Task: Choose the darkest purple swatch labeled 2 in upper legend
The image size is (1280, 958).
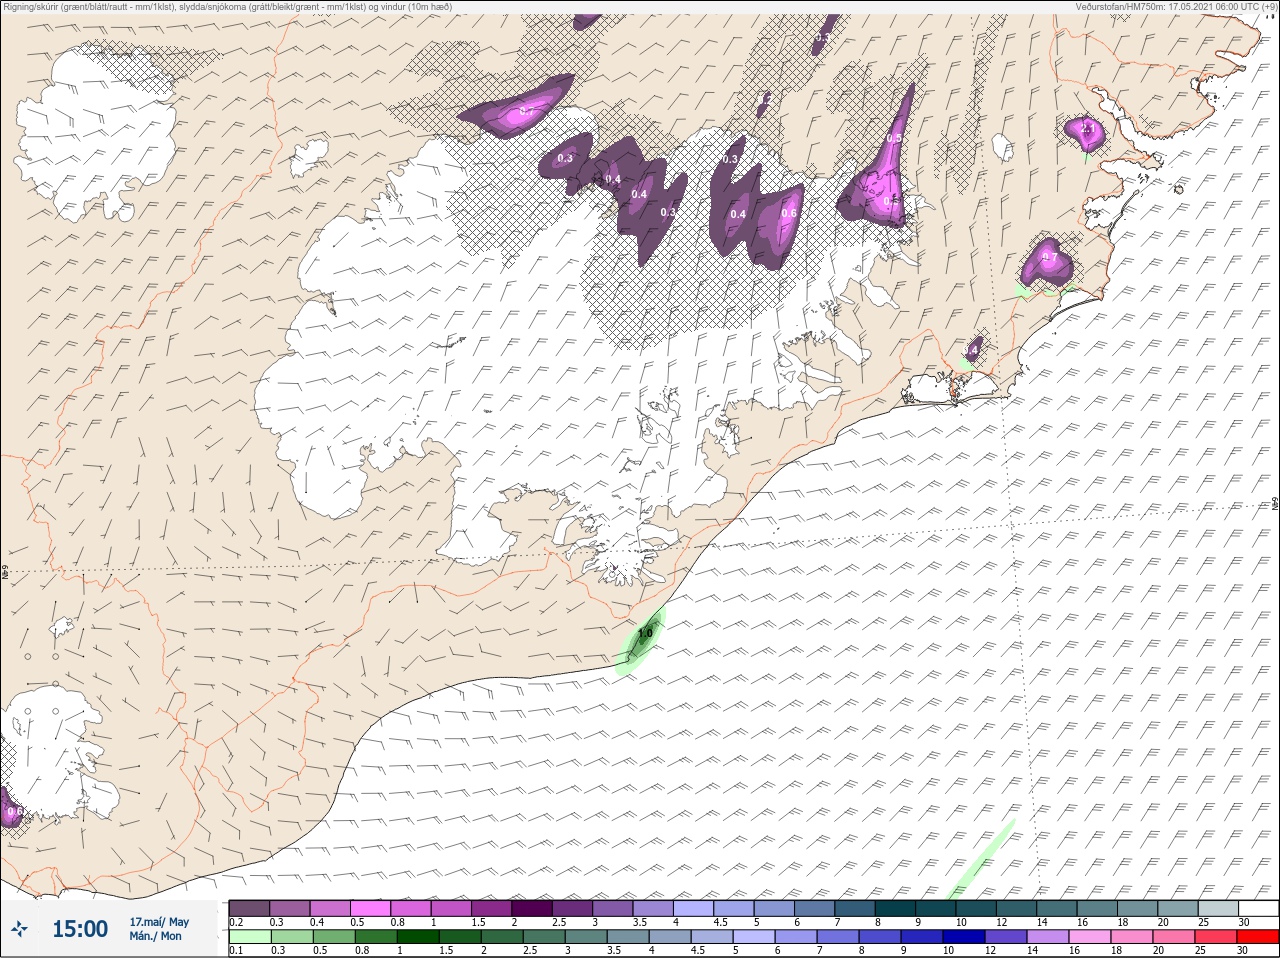Action: point(532,908)
